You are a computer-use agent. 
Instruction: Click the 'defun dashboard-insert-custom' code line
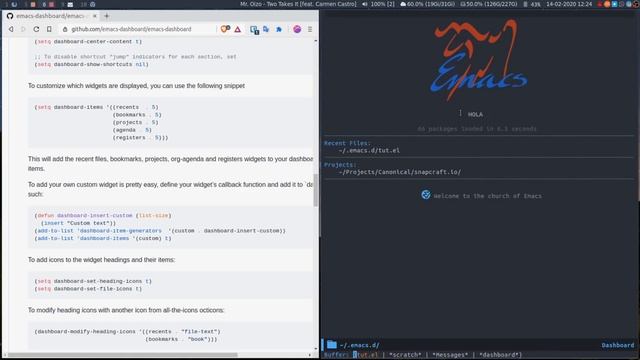click(x=103, y=215)
